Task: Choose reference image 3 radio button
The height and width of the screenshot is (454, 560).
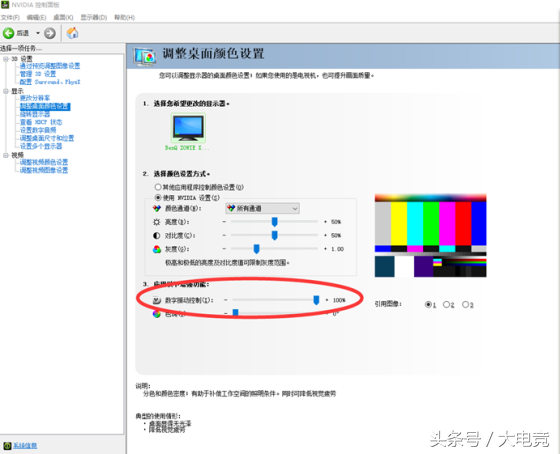Action: pos(465,304)
